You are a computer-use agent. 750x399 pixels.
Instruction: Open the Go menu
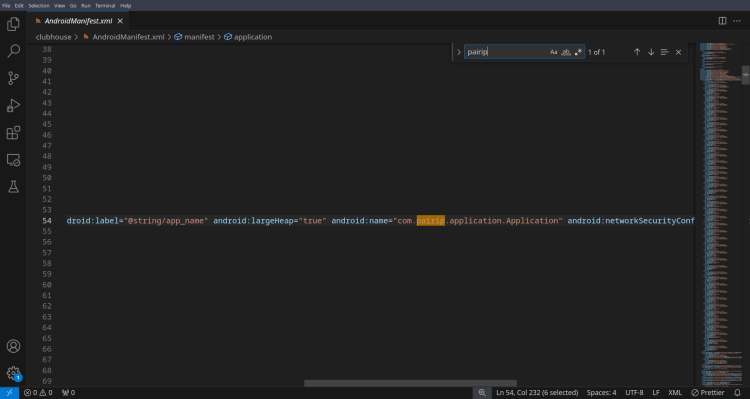pyautogui.click(x=73, y=6)
